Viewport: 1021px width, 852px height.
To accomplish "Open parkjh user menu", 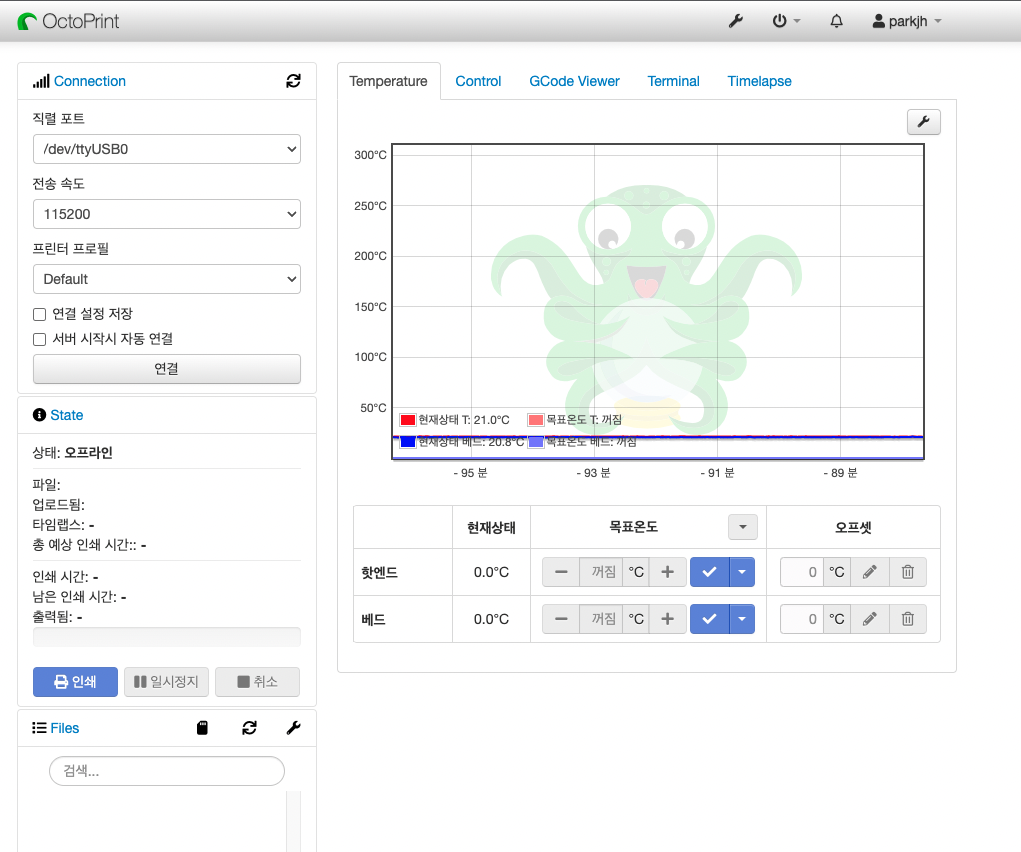I will click(907, 21).
